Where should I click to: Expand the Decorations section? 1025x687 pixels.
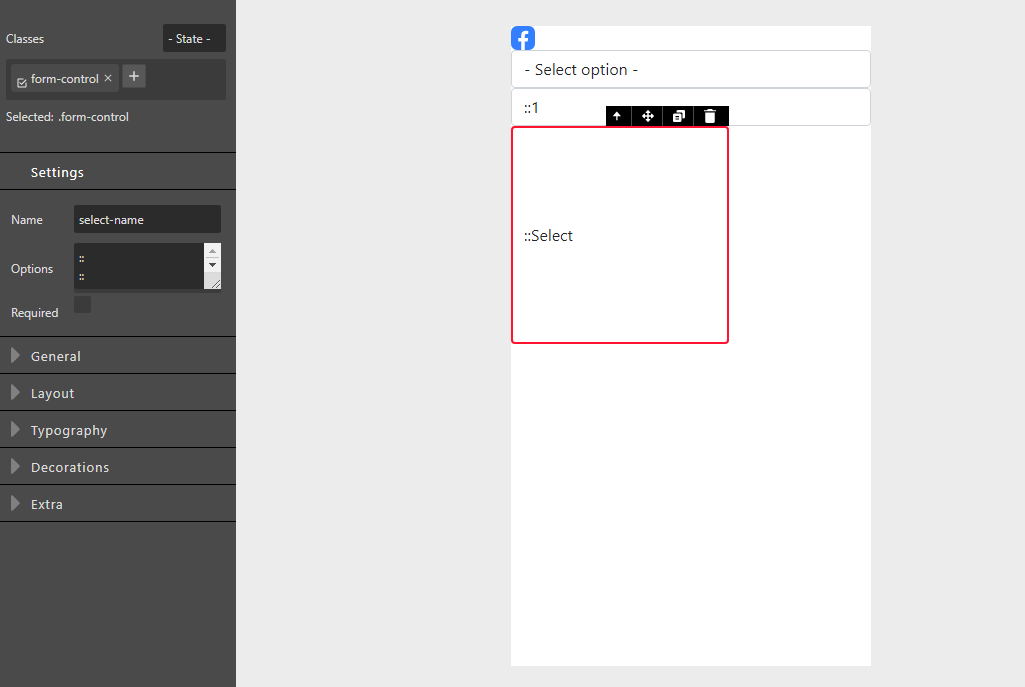click(x=118, y=466)
